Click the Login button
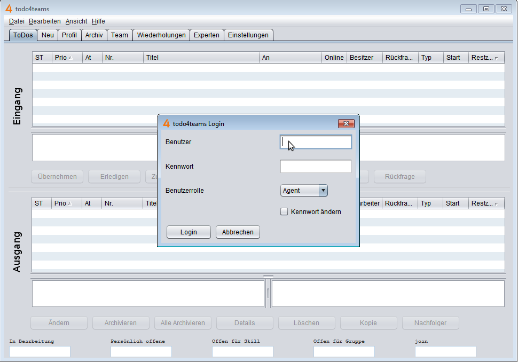Image resolution: width=518 pixels, height=362 pixels. (x=189, y=232)
